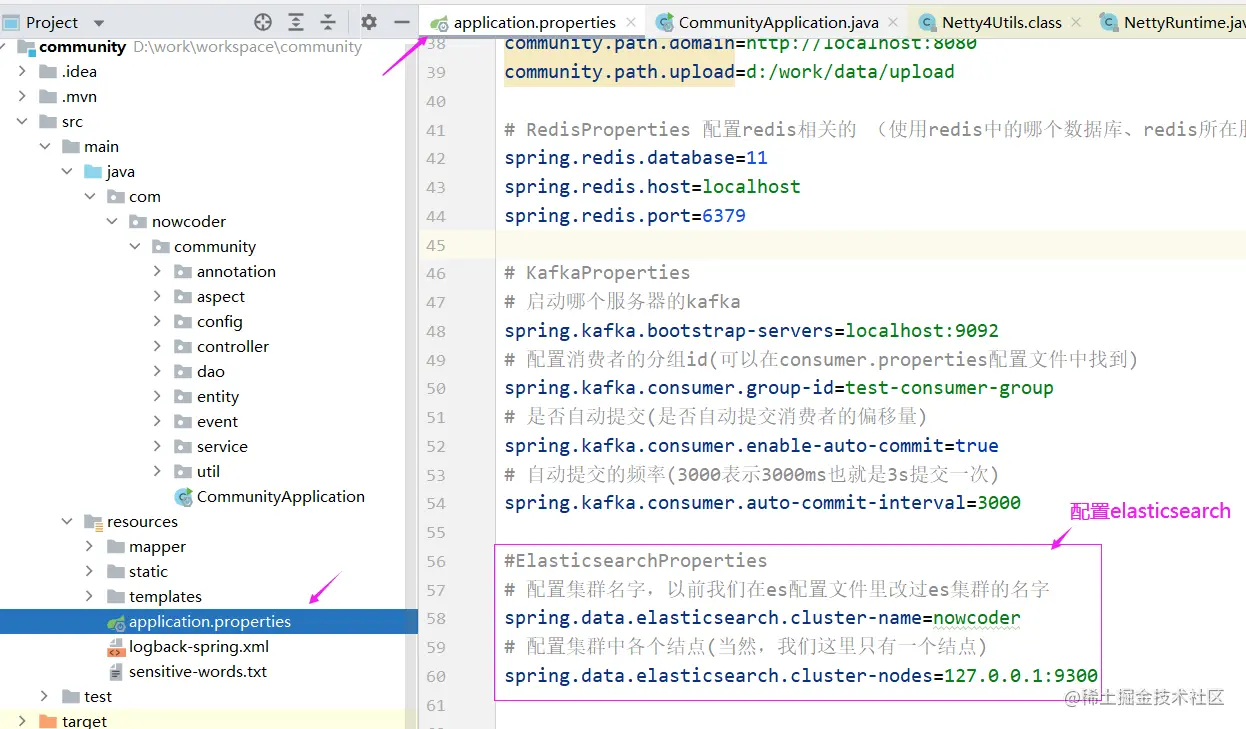The height and width of the screenshot is (729, 1246).
Task: Click elasticsearch cluster-name=nowcoder line
Action: pos(762,618)
